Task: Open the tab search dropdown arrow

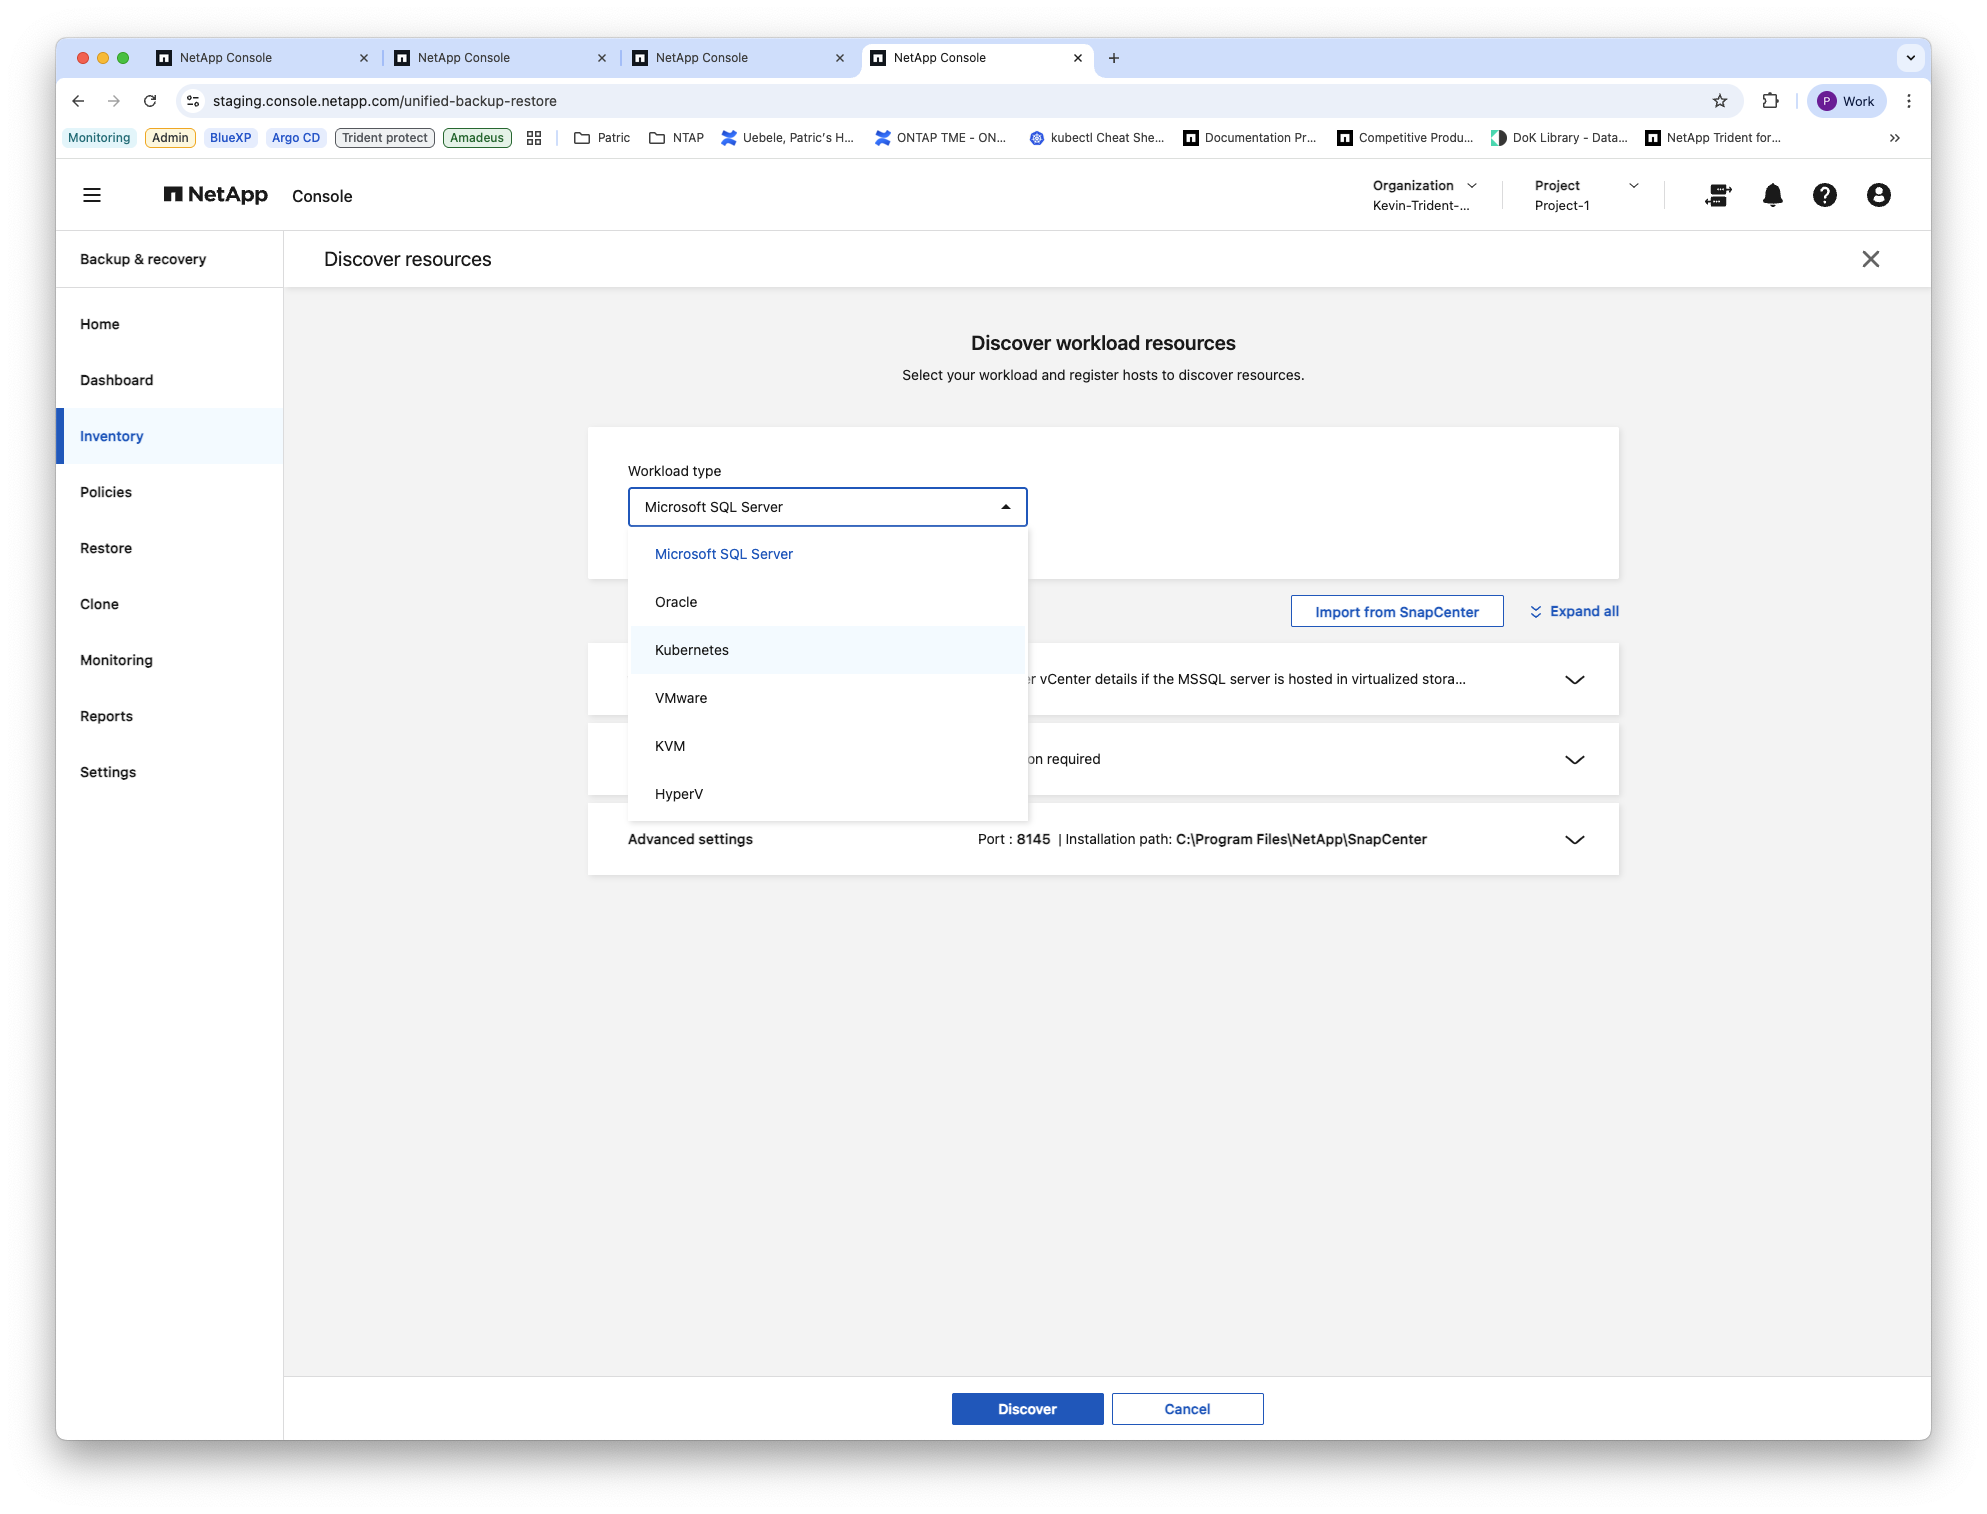Action: [1910, 58]
